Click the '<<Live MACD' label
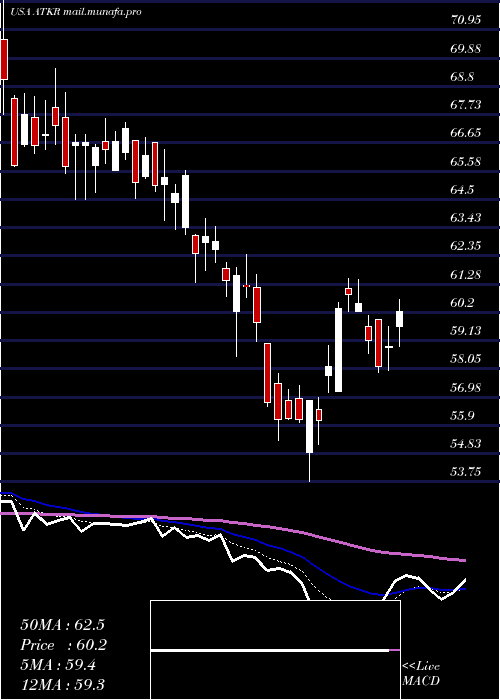The width and height of the screenshot is (500, 700). pos(421,674)
